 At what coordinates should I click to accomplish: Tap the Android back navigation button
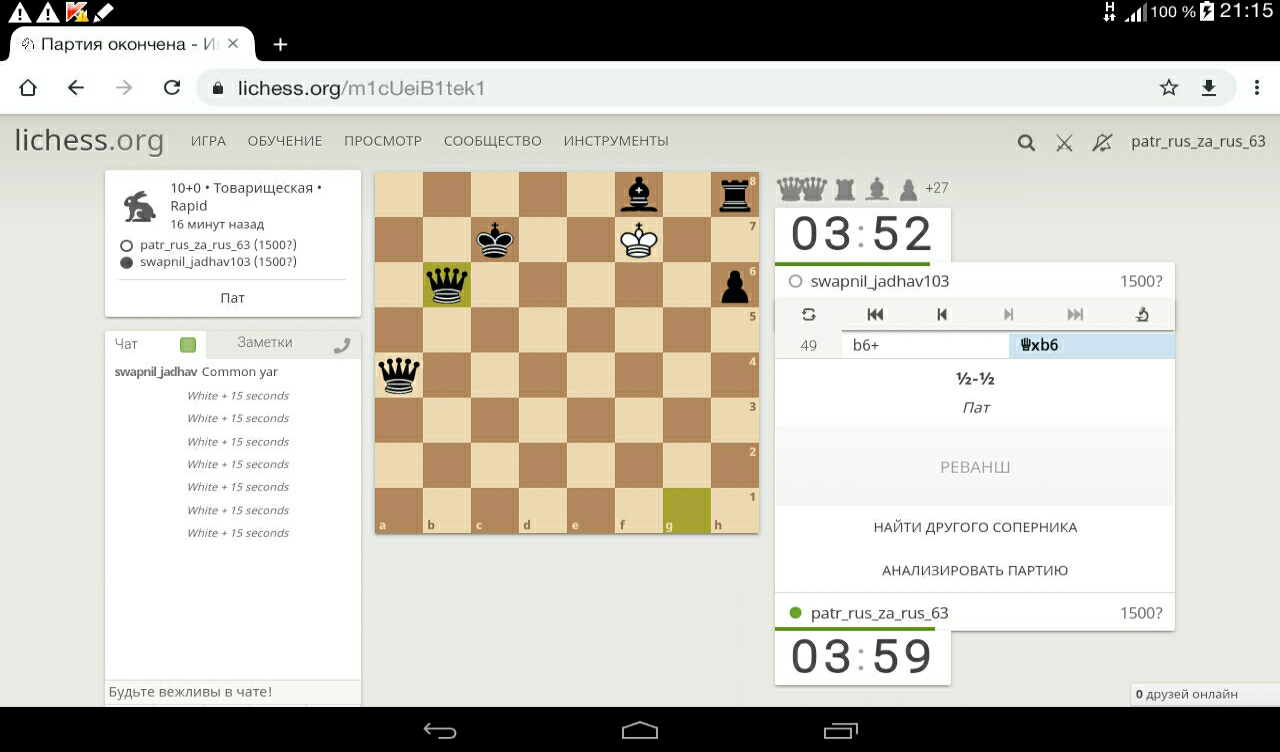pyautogui.click(x=440, y=730)
